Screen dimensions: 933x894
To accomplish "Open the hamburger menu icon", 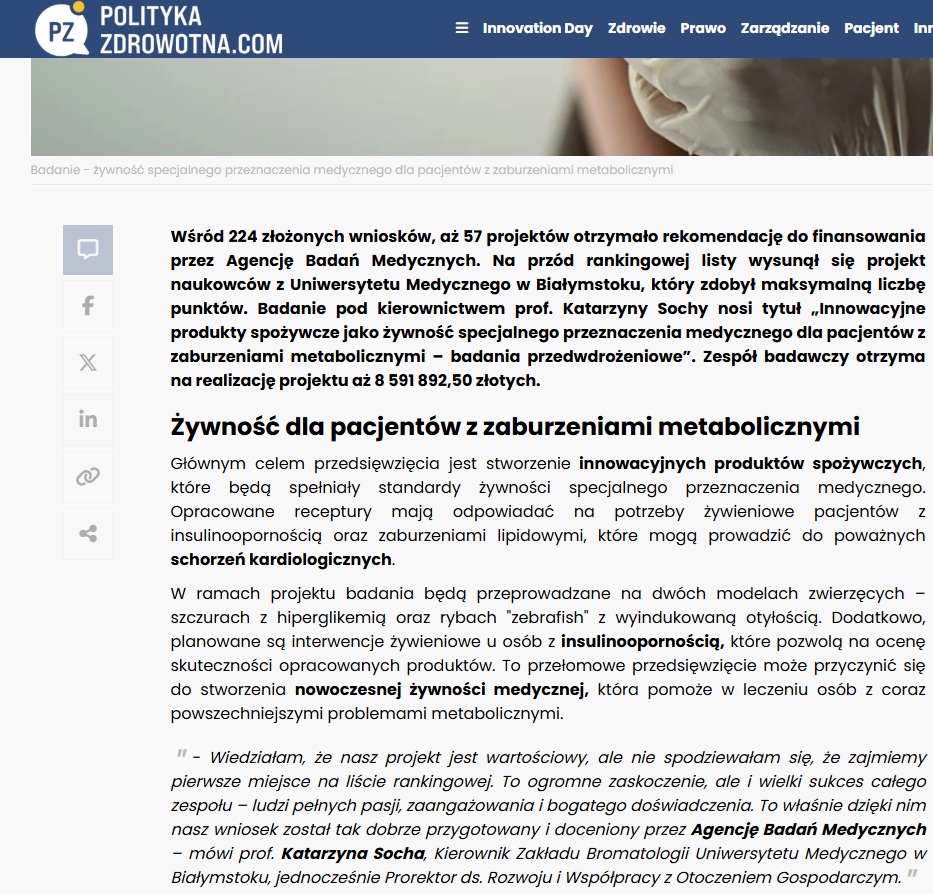I will pos(461,28).
